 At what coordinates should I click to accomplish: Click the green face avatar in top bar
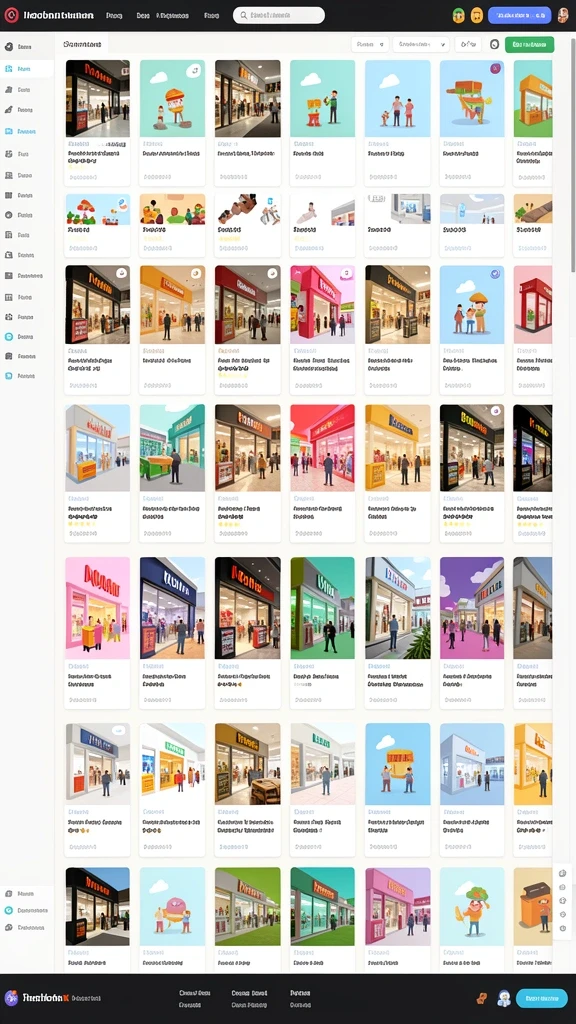458,15
